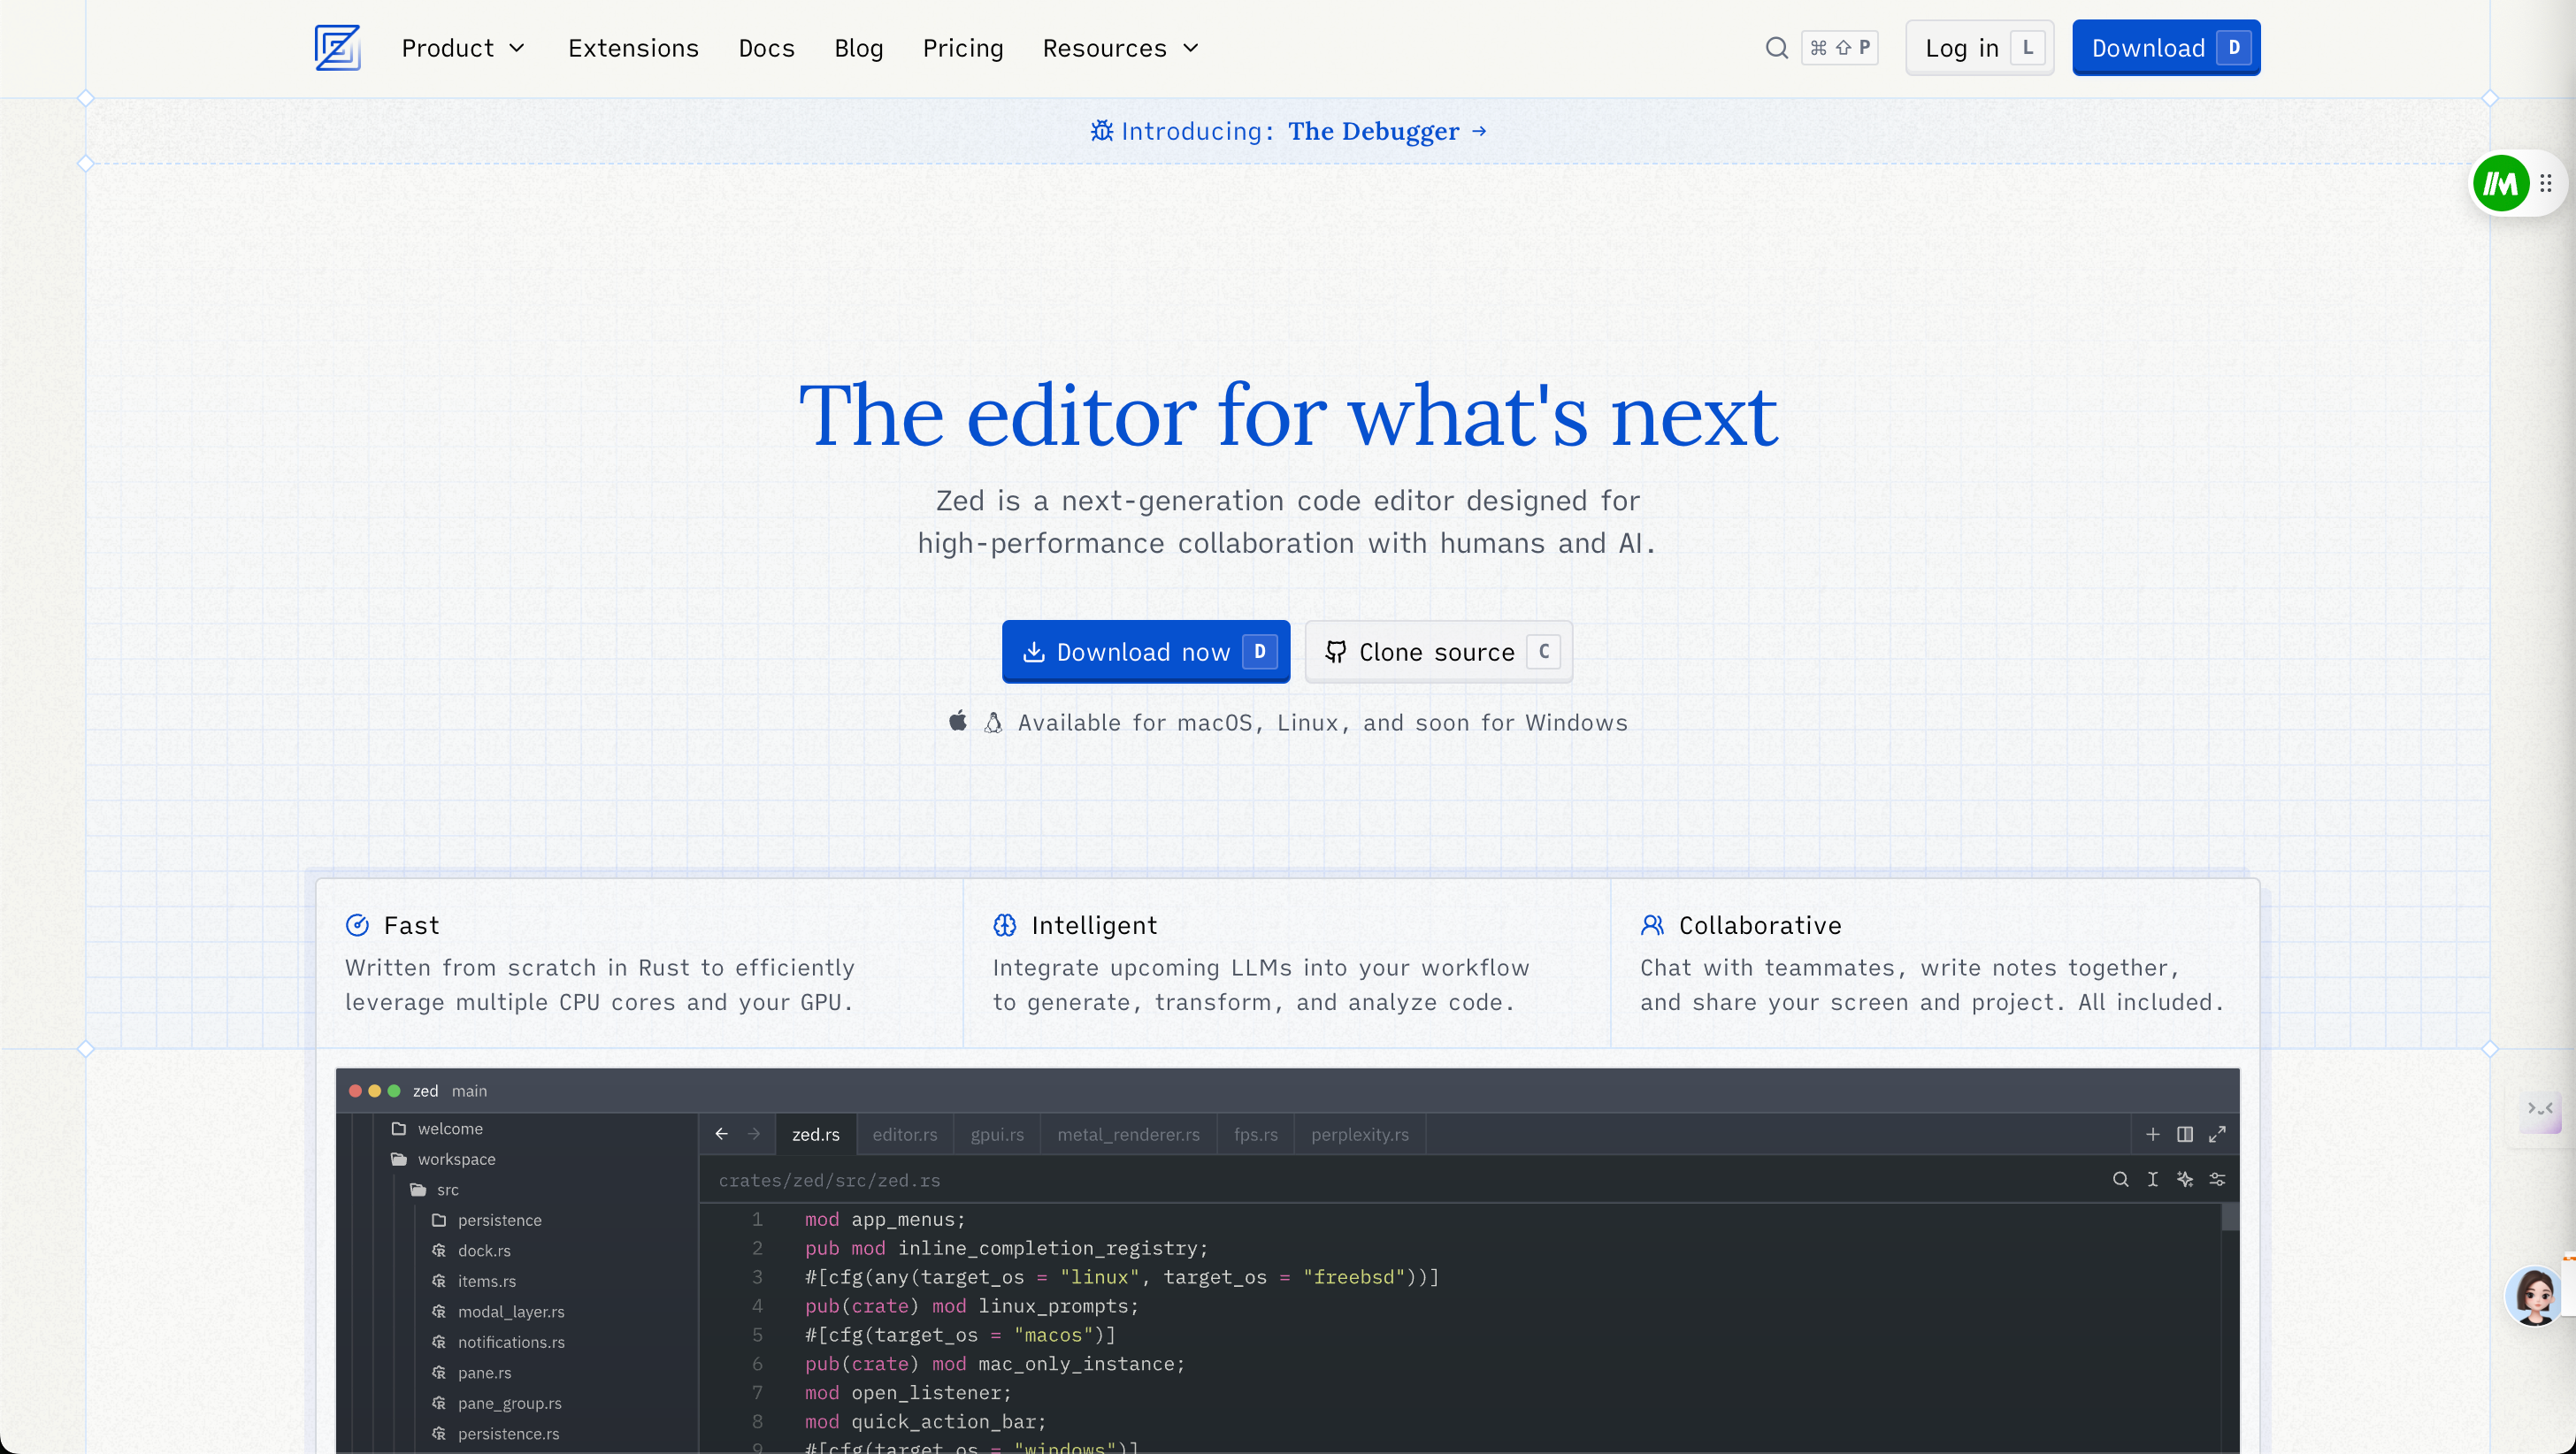Collapse the workspace folder in file tree

[443, 1159]
